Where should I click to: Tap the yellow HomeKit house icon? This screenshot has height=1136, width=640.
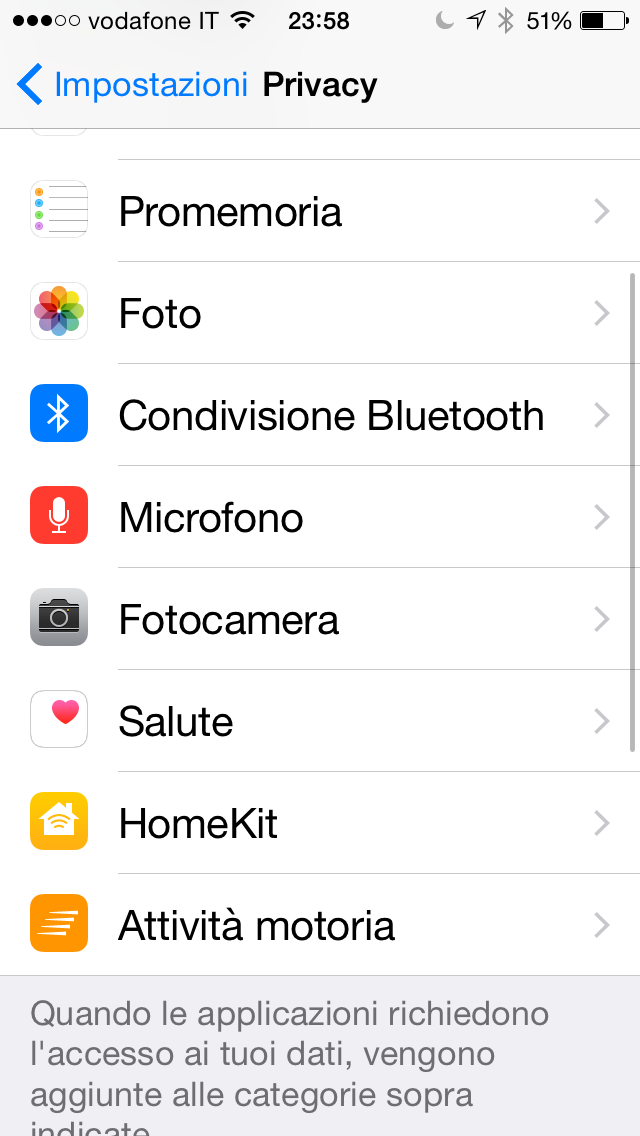click(59, 822)
